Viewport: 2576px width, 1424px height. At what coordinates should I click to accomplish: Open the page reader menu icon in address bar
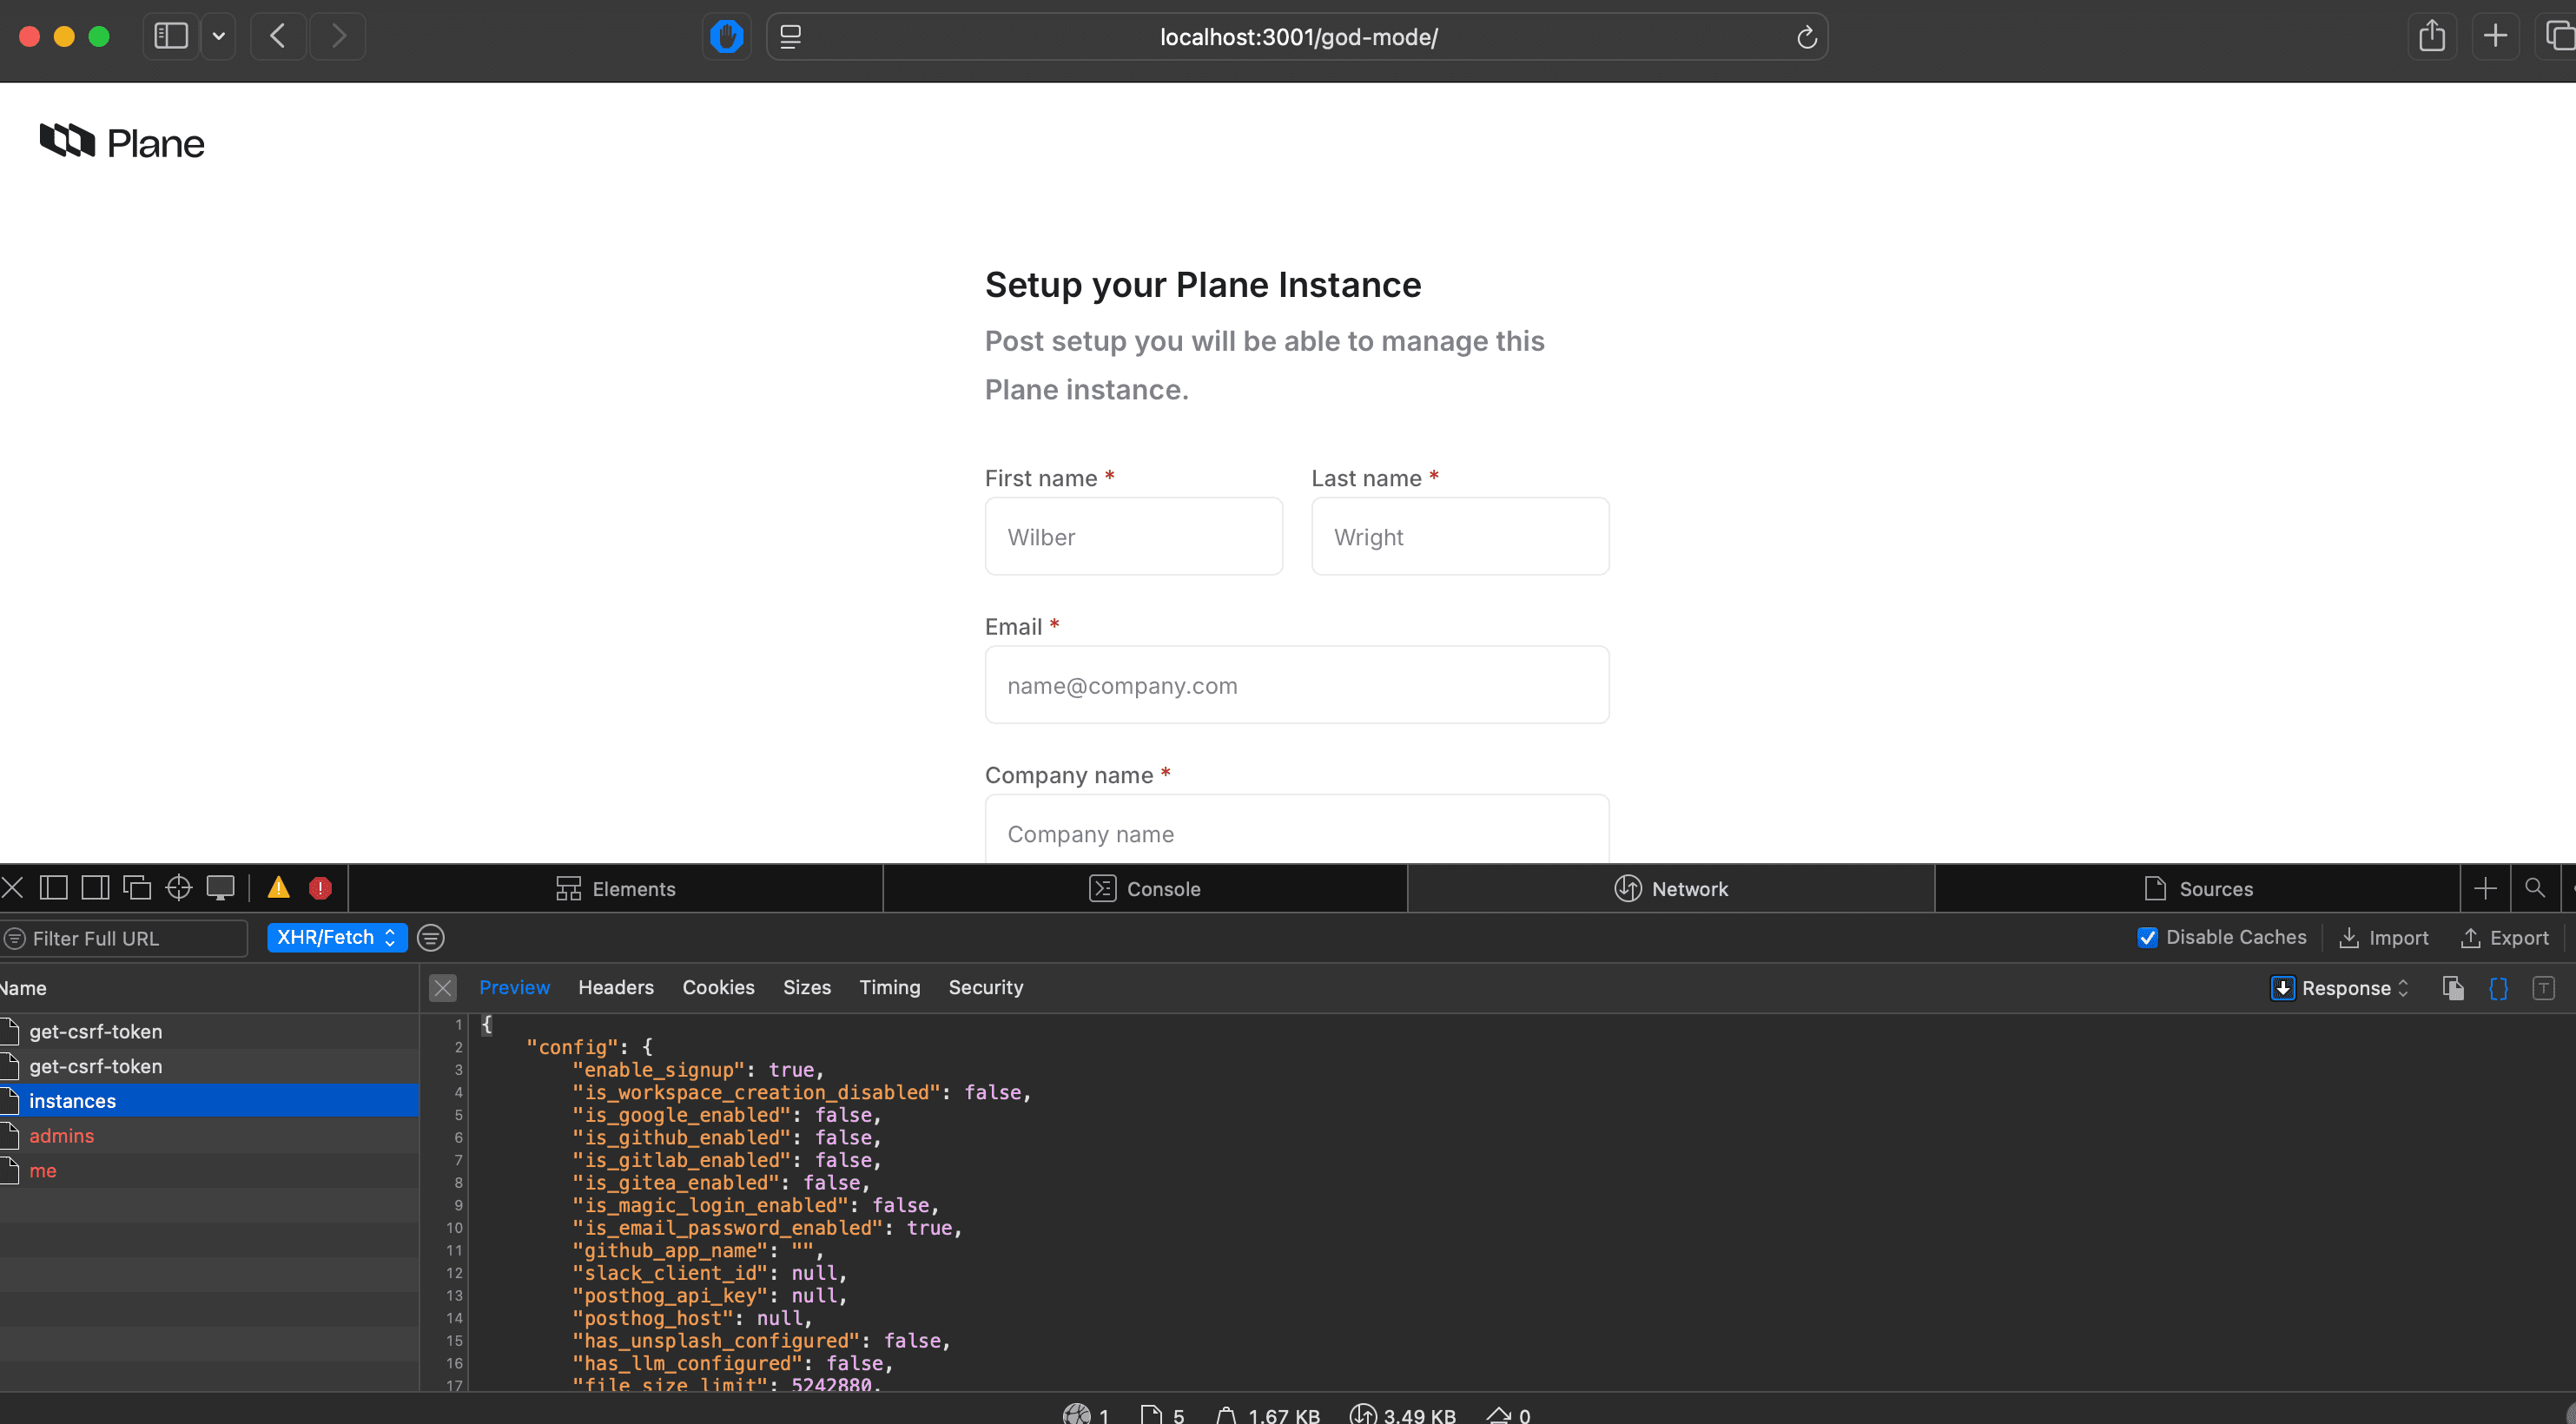[x=790, y=37]
